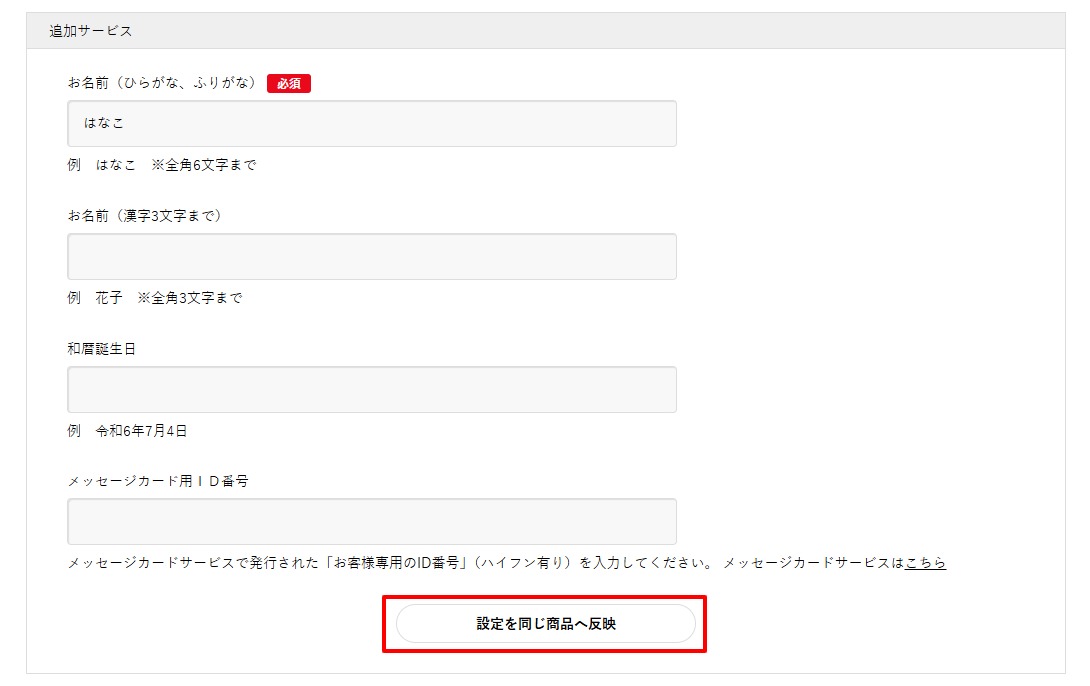Click the メッセージカードサービスは text before the link

pyautogui.click(x=813, y=563)
